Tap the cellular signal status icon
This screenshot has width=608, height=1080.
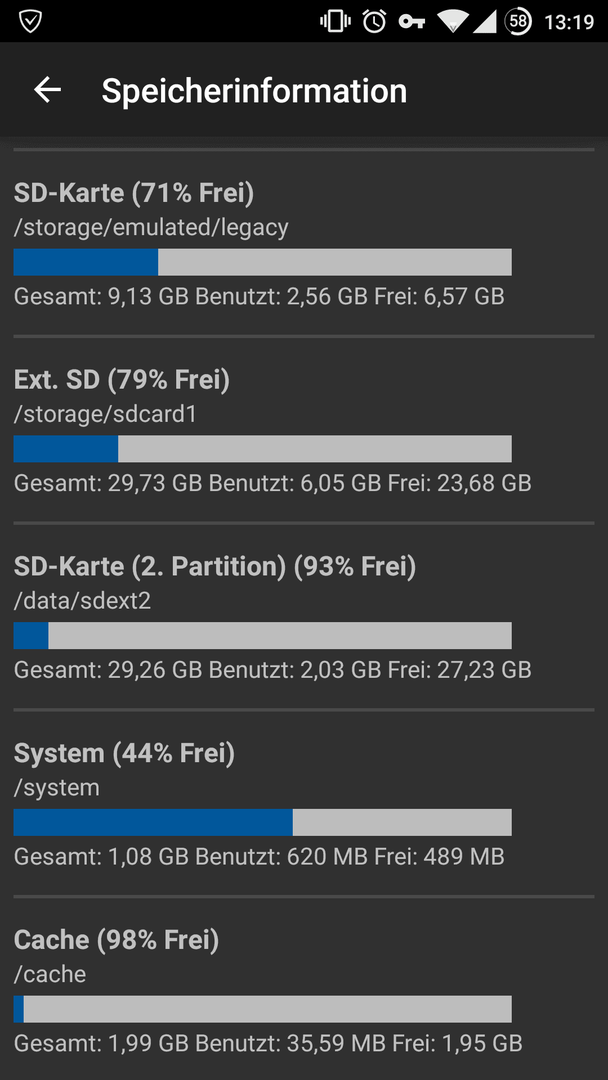point(485,21)
